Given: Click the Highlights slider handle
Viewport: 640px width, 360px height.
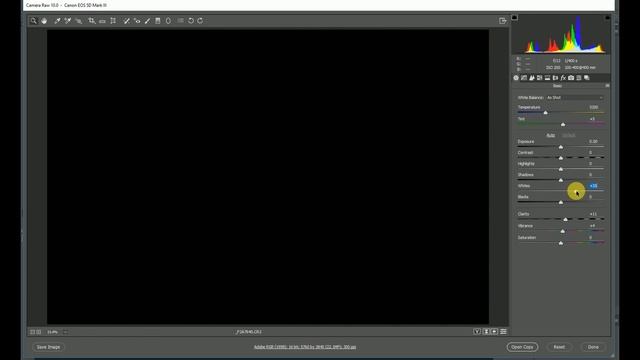Looking at the screenshot, I should (x=561, y=169).
